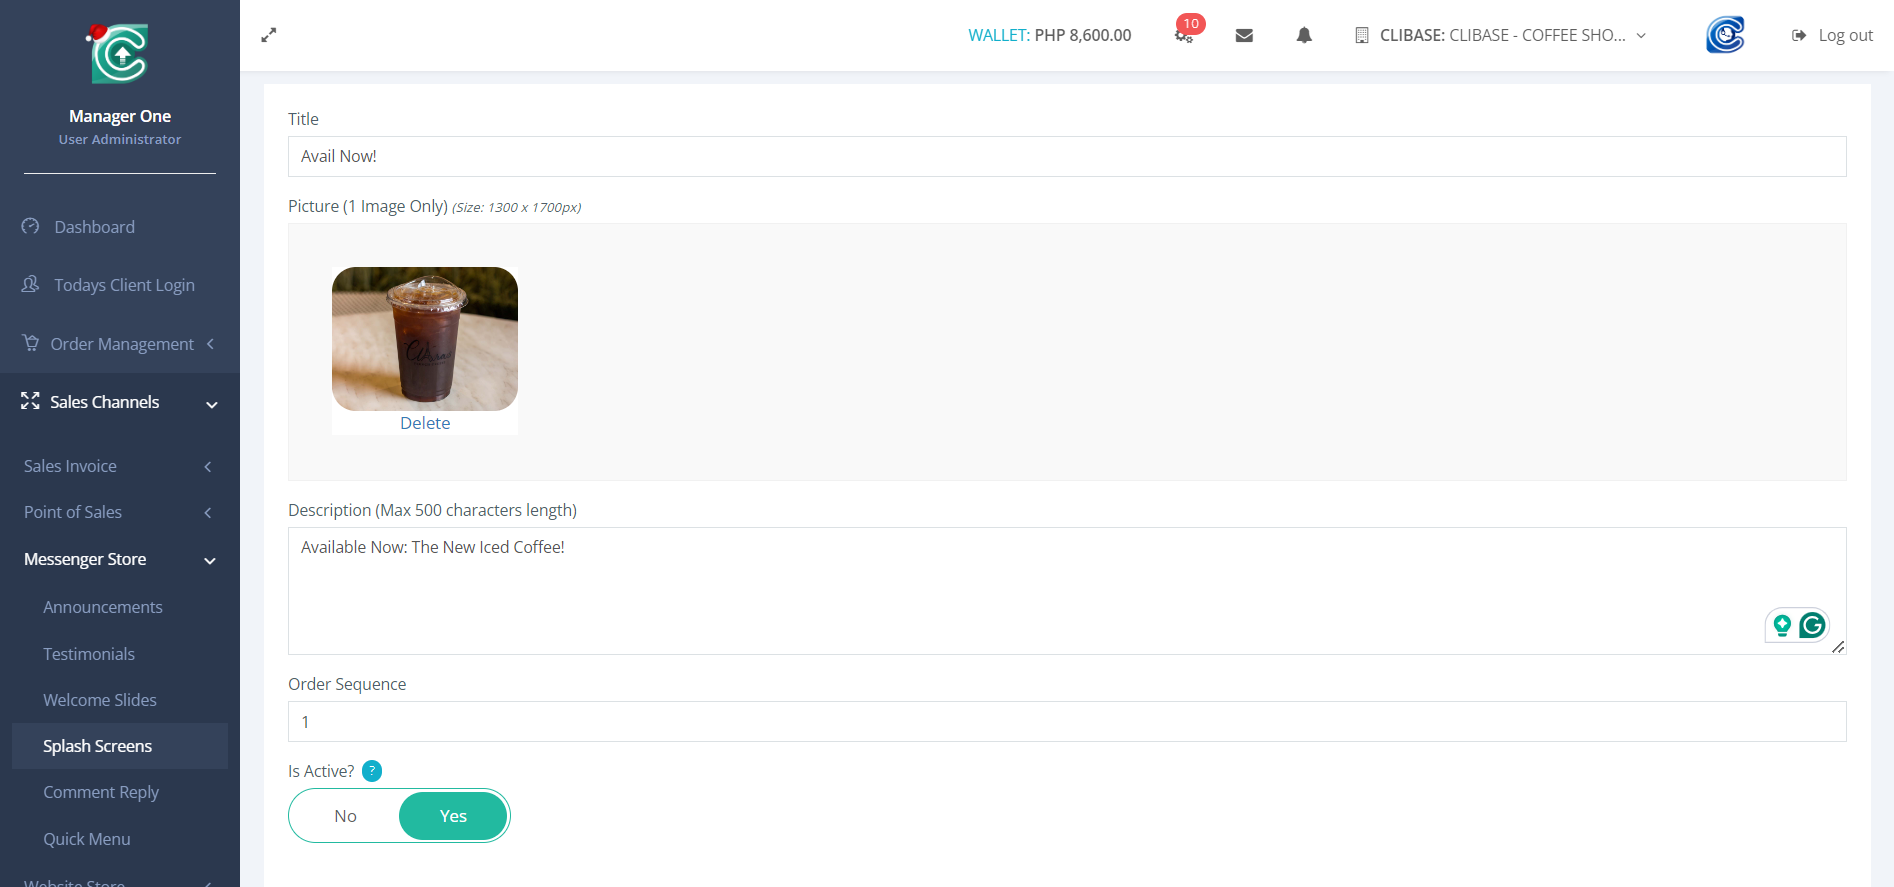
Task: Expand the Order Management menu
Action: point(120,344)
